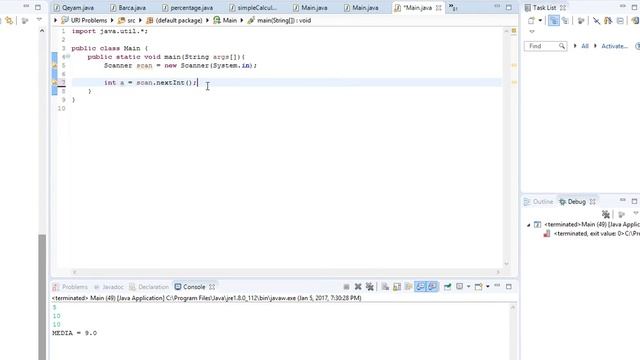This screenshot has height=360, width=640.
Task: Click the code on line 7 int a declaration
Action: click(150, 82)
